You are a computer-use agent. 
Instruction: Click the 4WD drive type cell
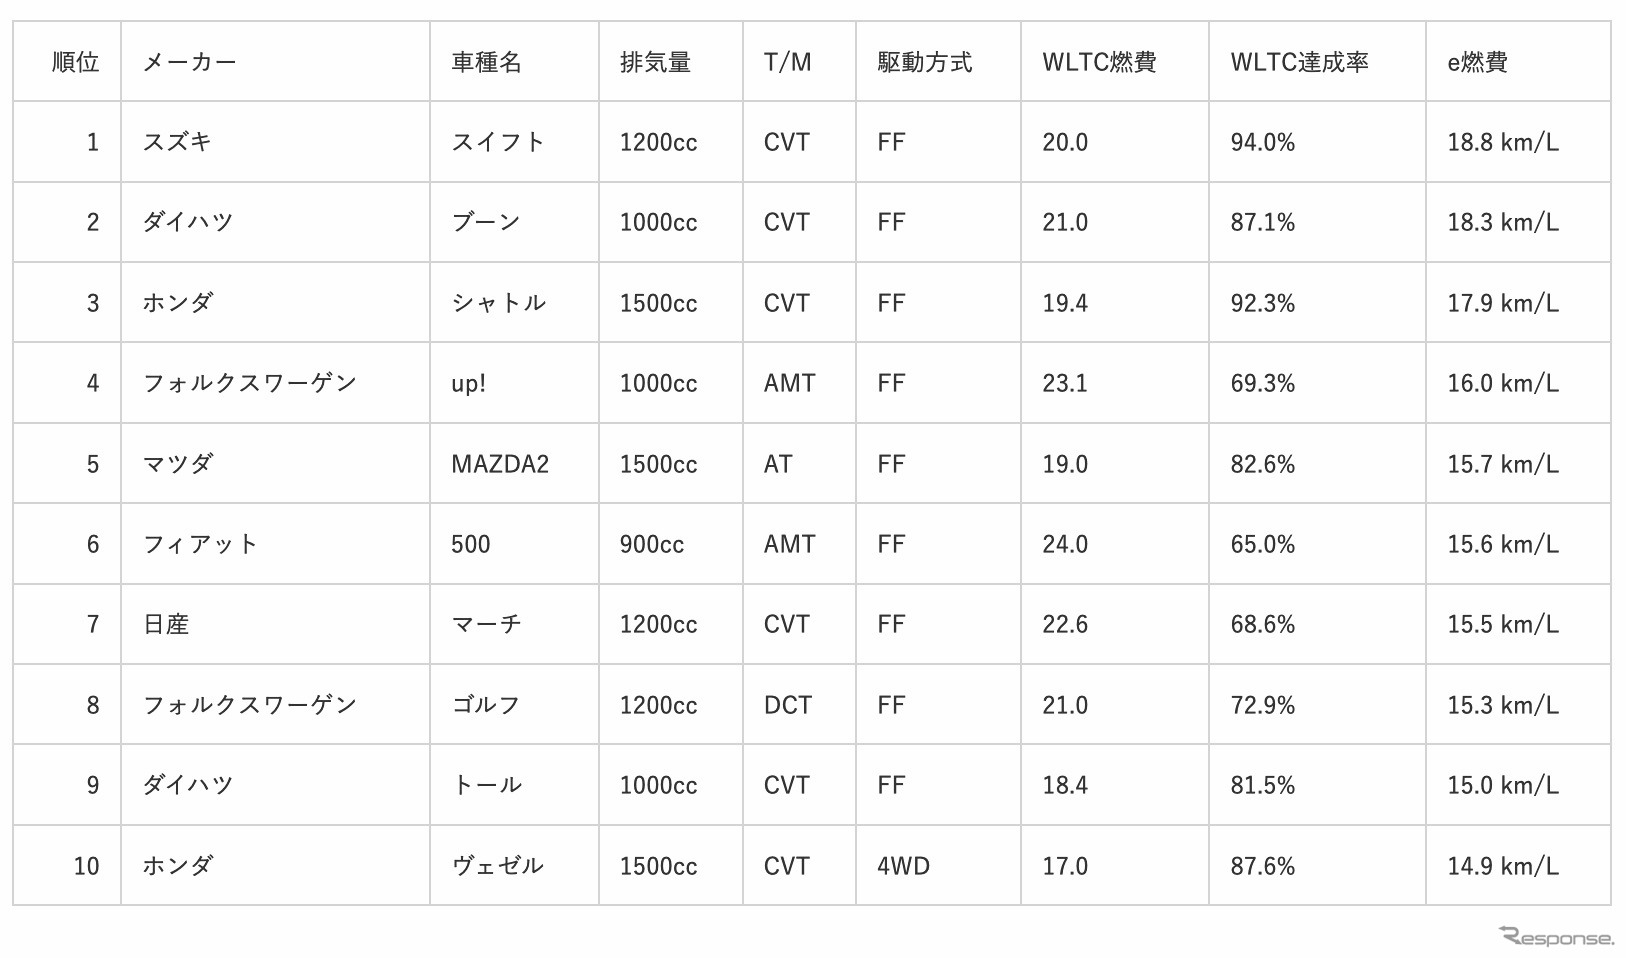[x=903, y=866]
